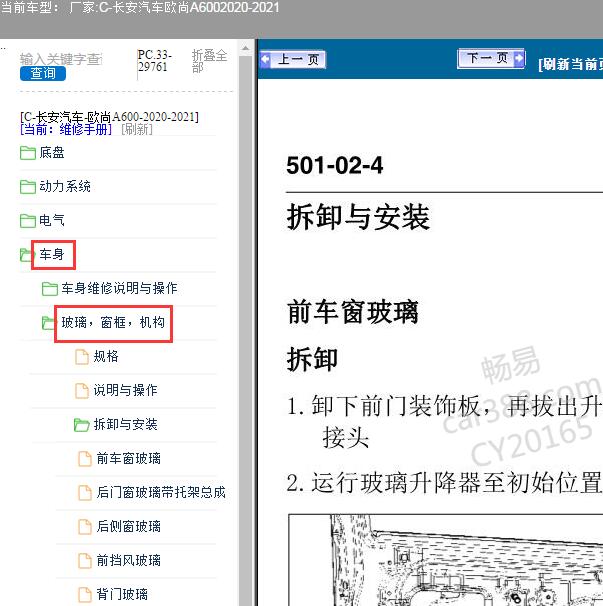Click the sidebar scrollbar up arrow
603x606 pixels.
(x=245, y=49)
